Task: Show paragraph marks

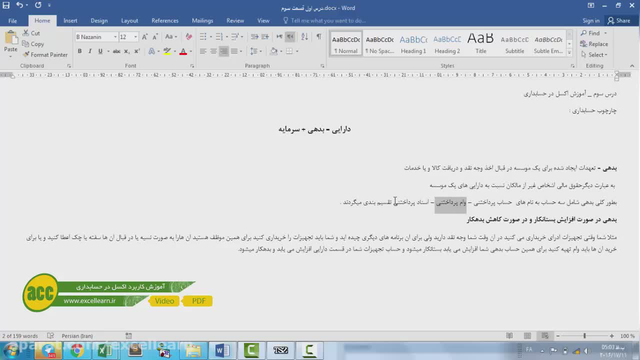Action: (319, 37)
